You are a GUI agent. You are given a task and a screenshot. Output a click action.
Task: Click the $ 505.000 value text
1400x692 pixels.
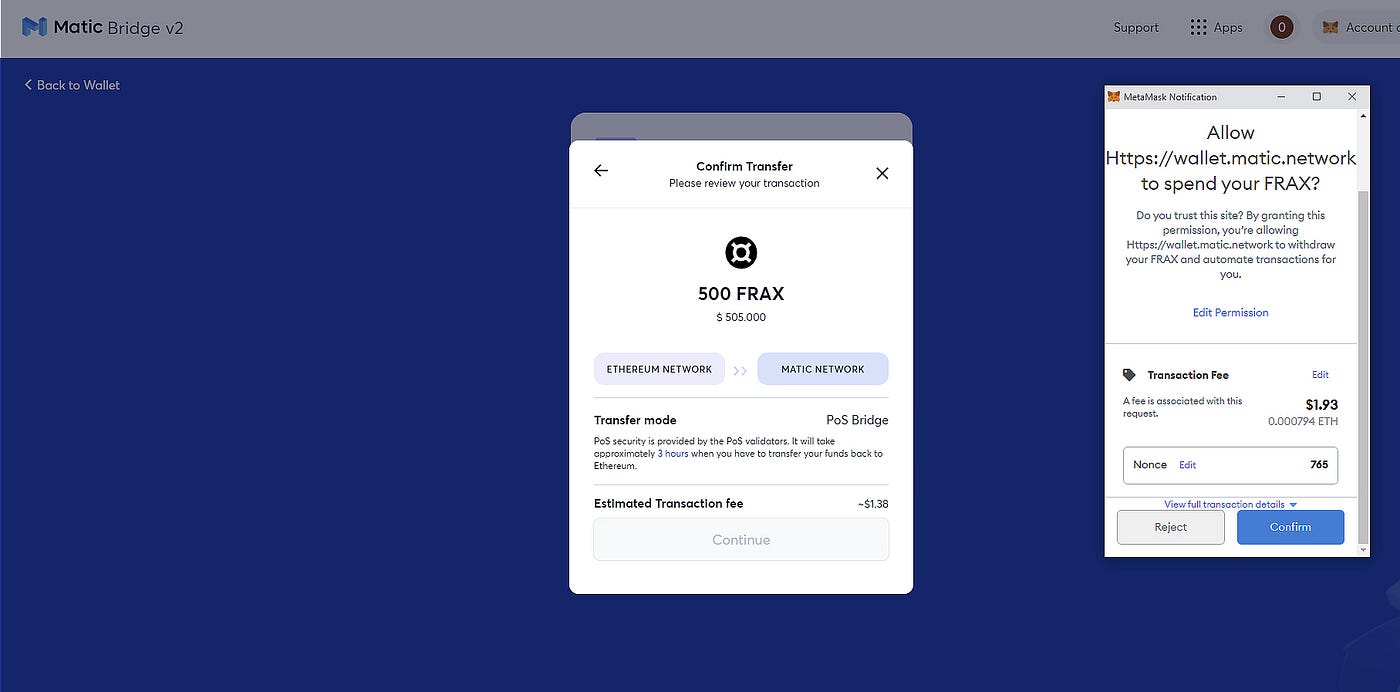pos(741,317)
